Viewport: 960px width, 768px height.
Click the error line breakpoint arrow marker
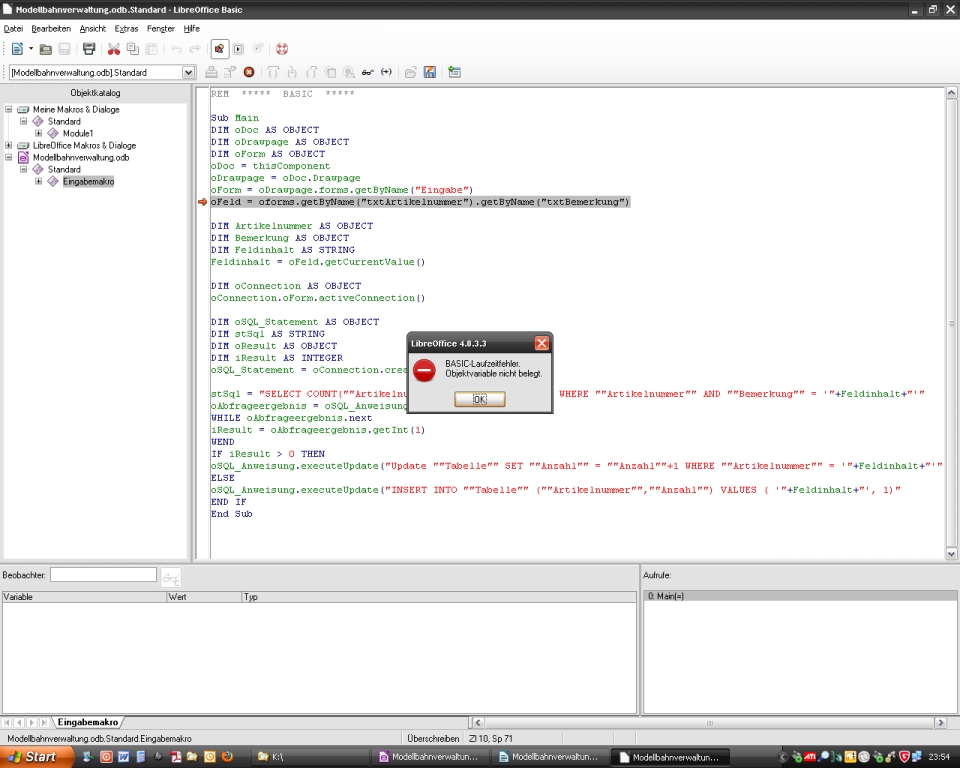[203, 202]
